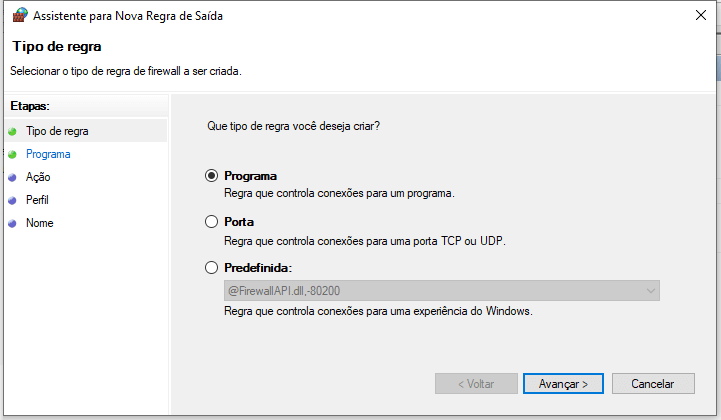Select the Programa radio button

pyautogui.click(x=212, y=176)
